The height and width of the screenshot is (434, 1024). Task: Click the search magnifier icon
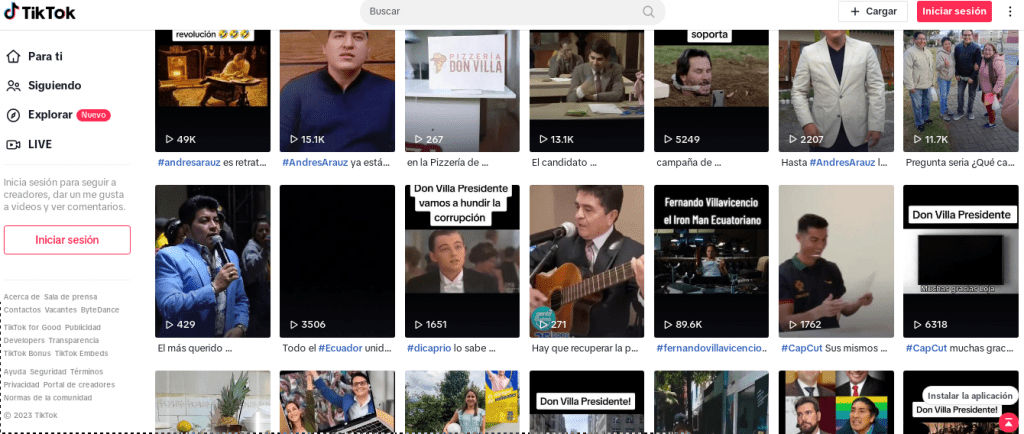[649, 12]
